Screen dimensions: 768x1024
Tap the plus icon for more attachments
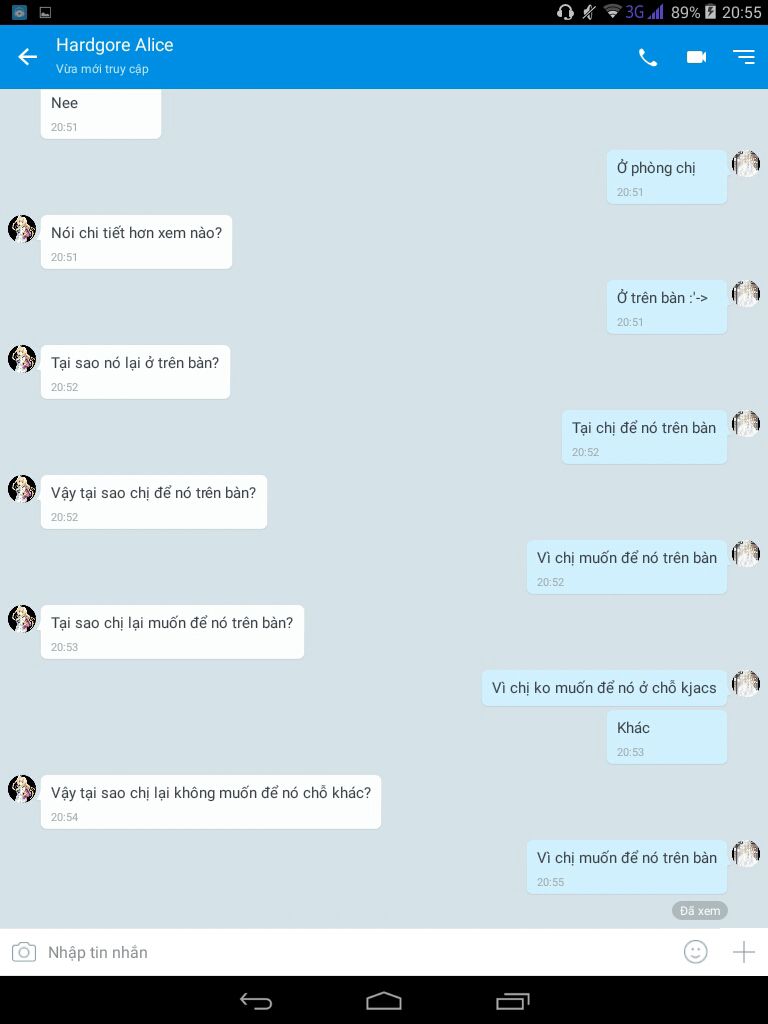coord(743,952)
